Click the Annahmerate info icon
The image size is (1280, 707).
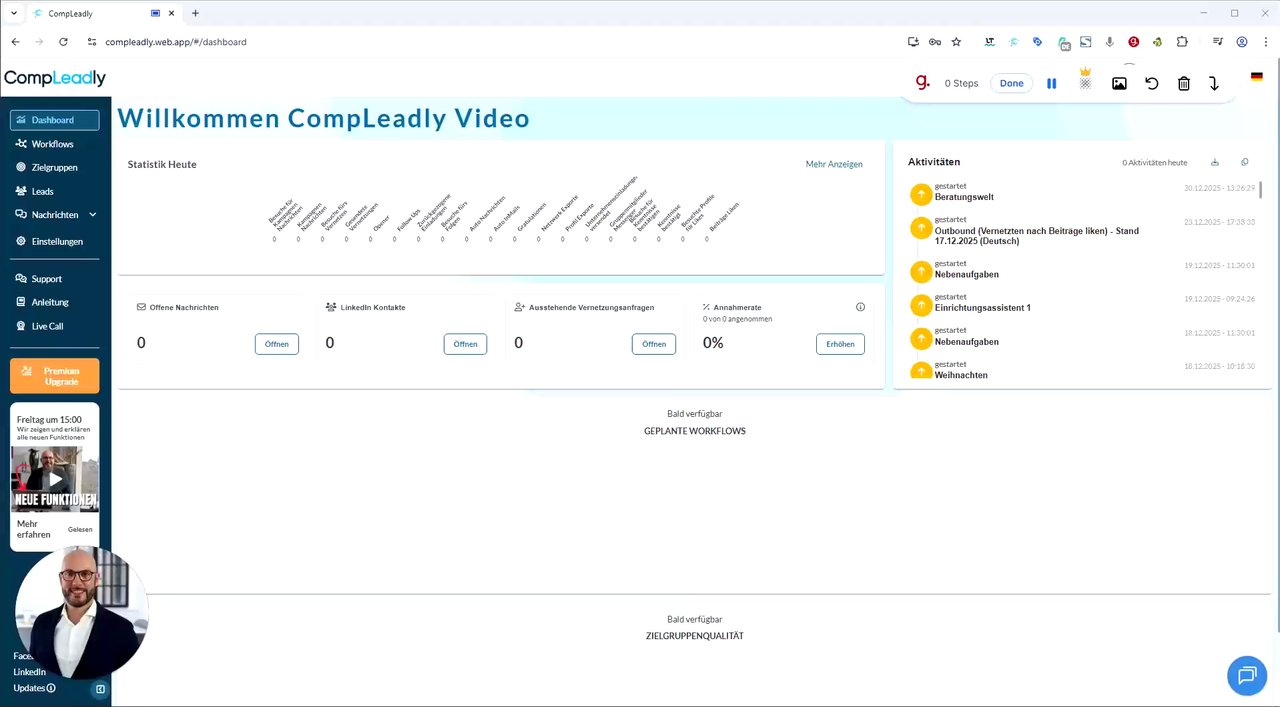[x=860, y=307]
